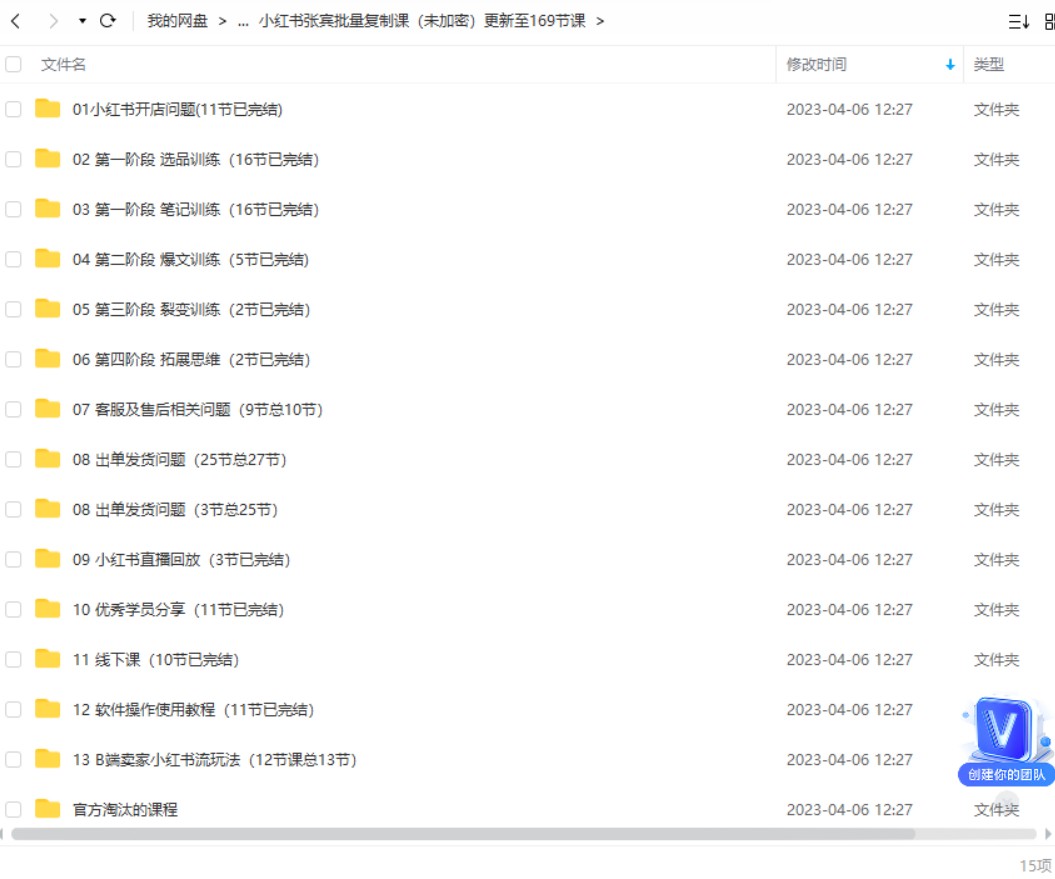Image resolution: width=1055 pixels, height=879 pixels.
Task: Select 05 第三阶段 裂变训练 folder name
Action: pos(192,310)
